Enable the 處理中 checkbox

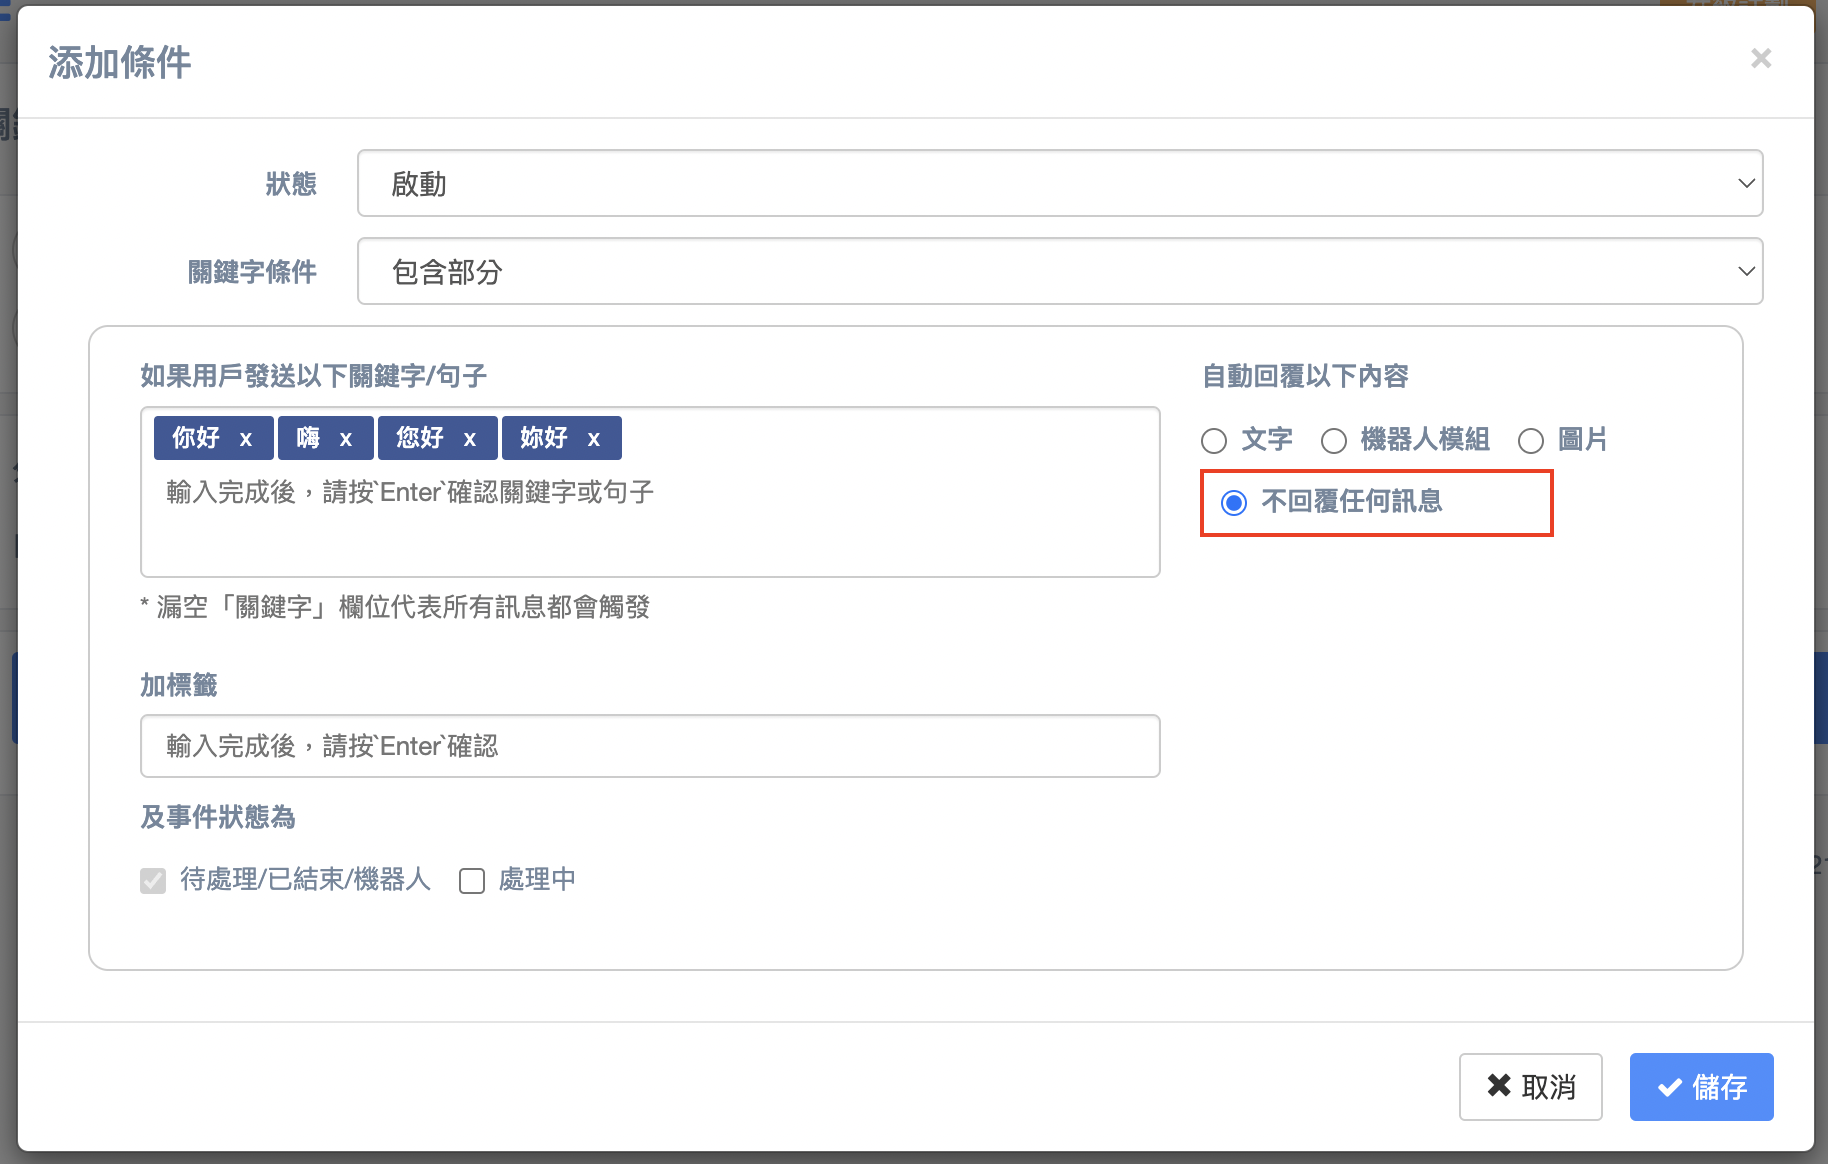(x=472, y=881)
